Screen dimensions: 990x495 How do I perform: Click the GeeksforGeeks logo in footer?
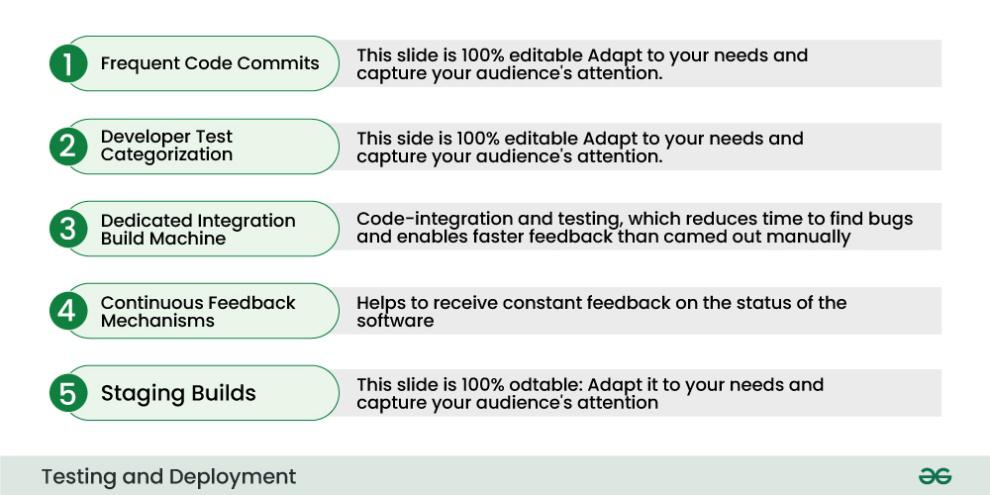(x=935, y=476)
